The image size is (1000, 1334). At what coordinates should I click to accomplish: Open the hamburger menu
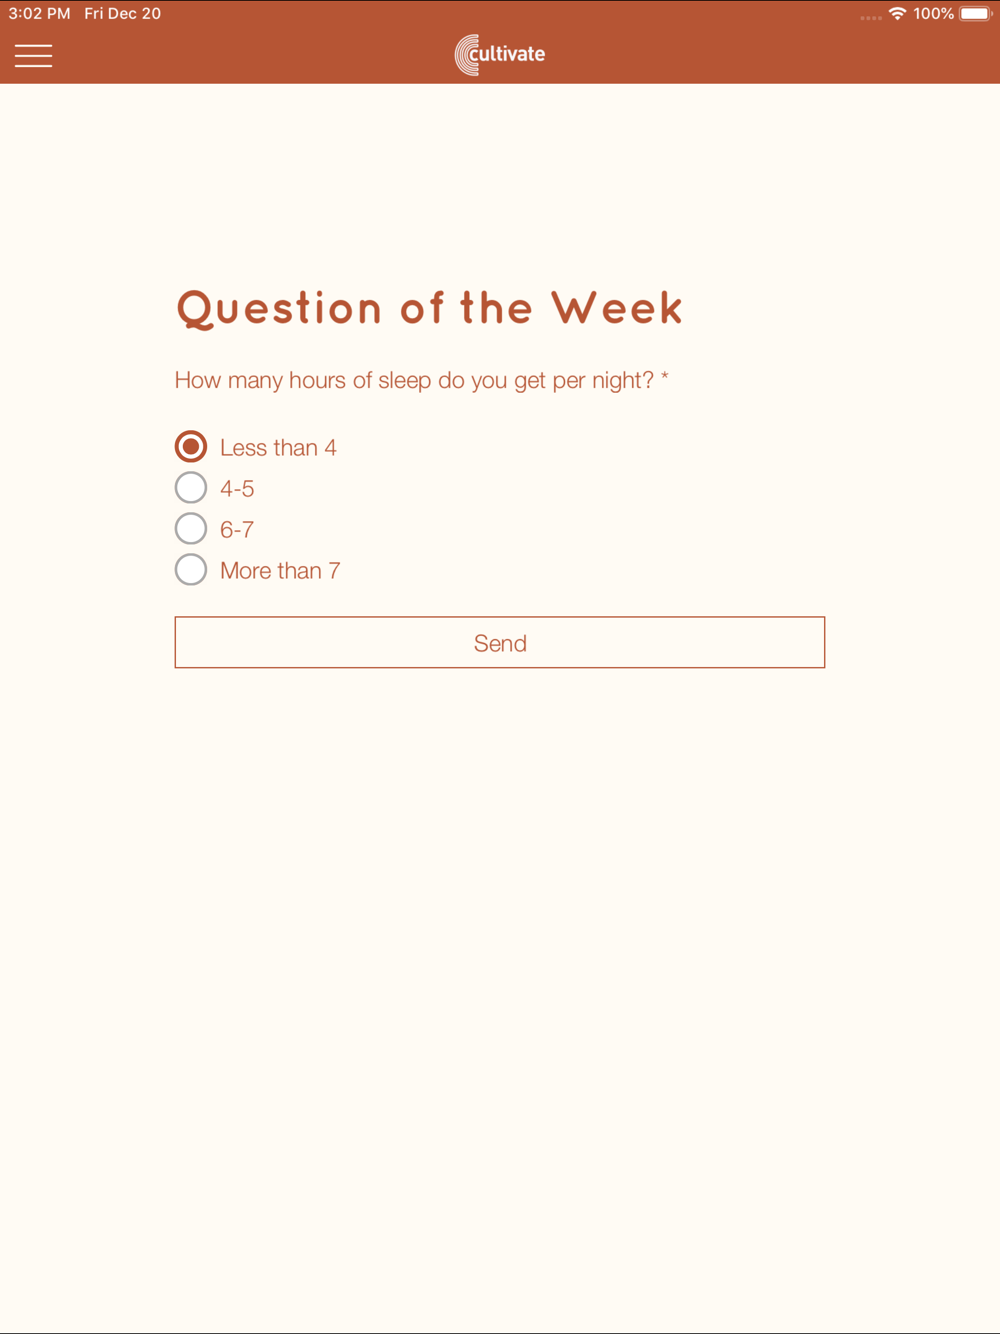point(33,56)
